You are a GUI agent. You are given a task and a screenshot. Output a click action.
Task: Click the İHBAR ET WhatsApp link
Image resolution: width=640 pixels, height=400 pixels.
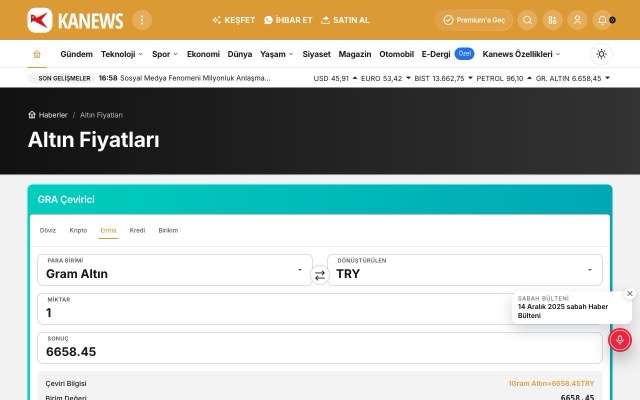pyautogui.click(x=288, y=20)
